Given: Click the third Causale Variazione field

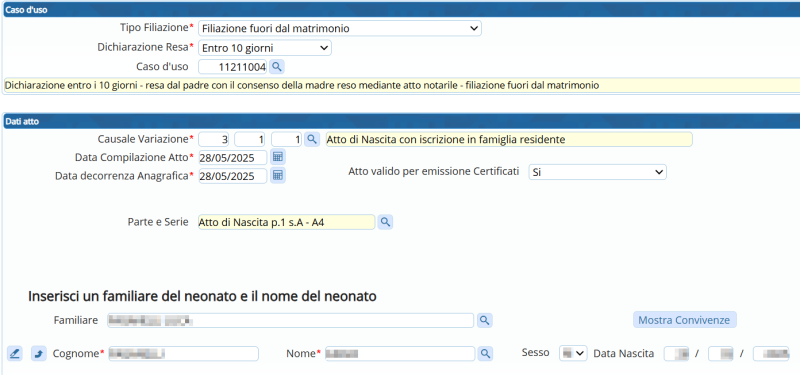Looking at the screenshot, I should tap(287, 139).
